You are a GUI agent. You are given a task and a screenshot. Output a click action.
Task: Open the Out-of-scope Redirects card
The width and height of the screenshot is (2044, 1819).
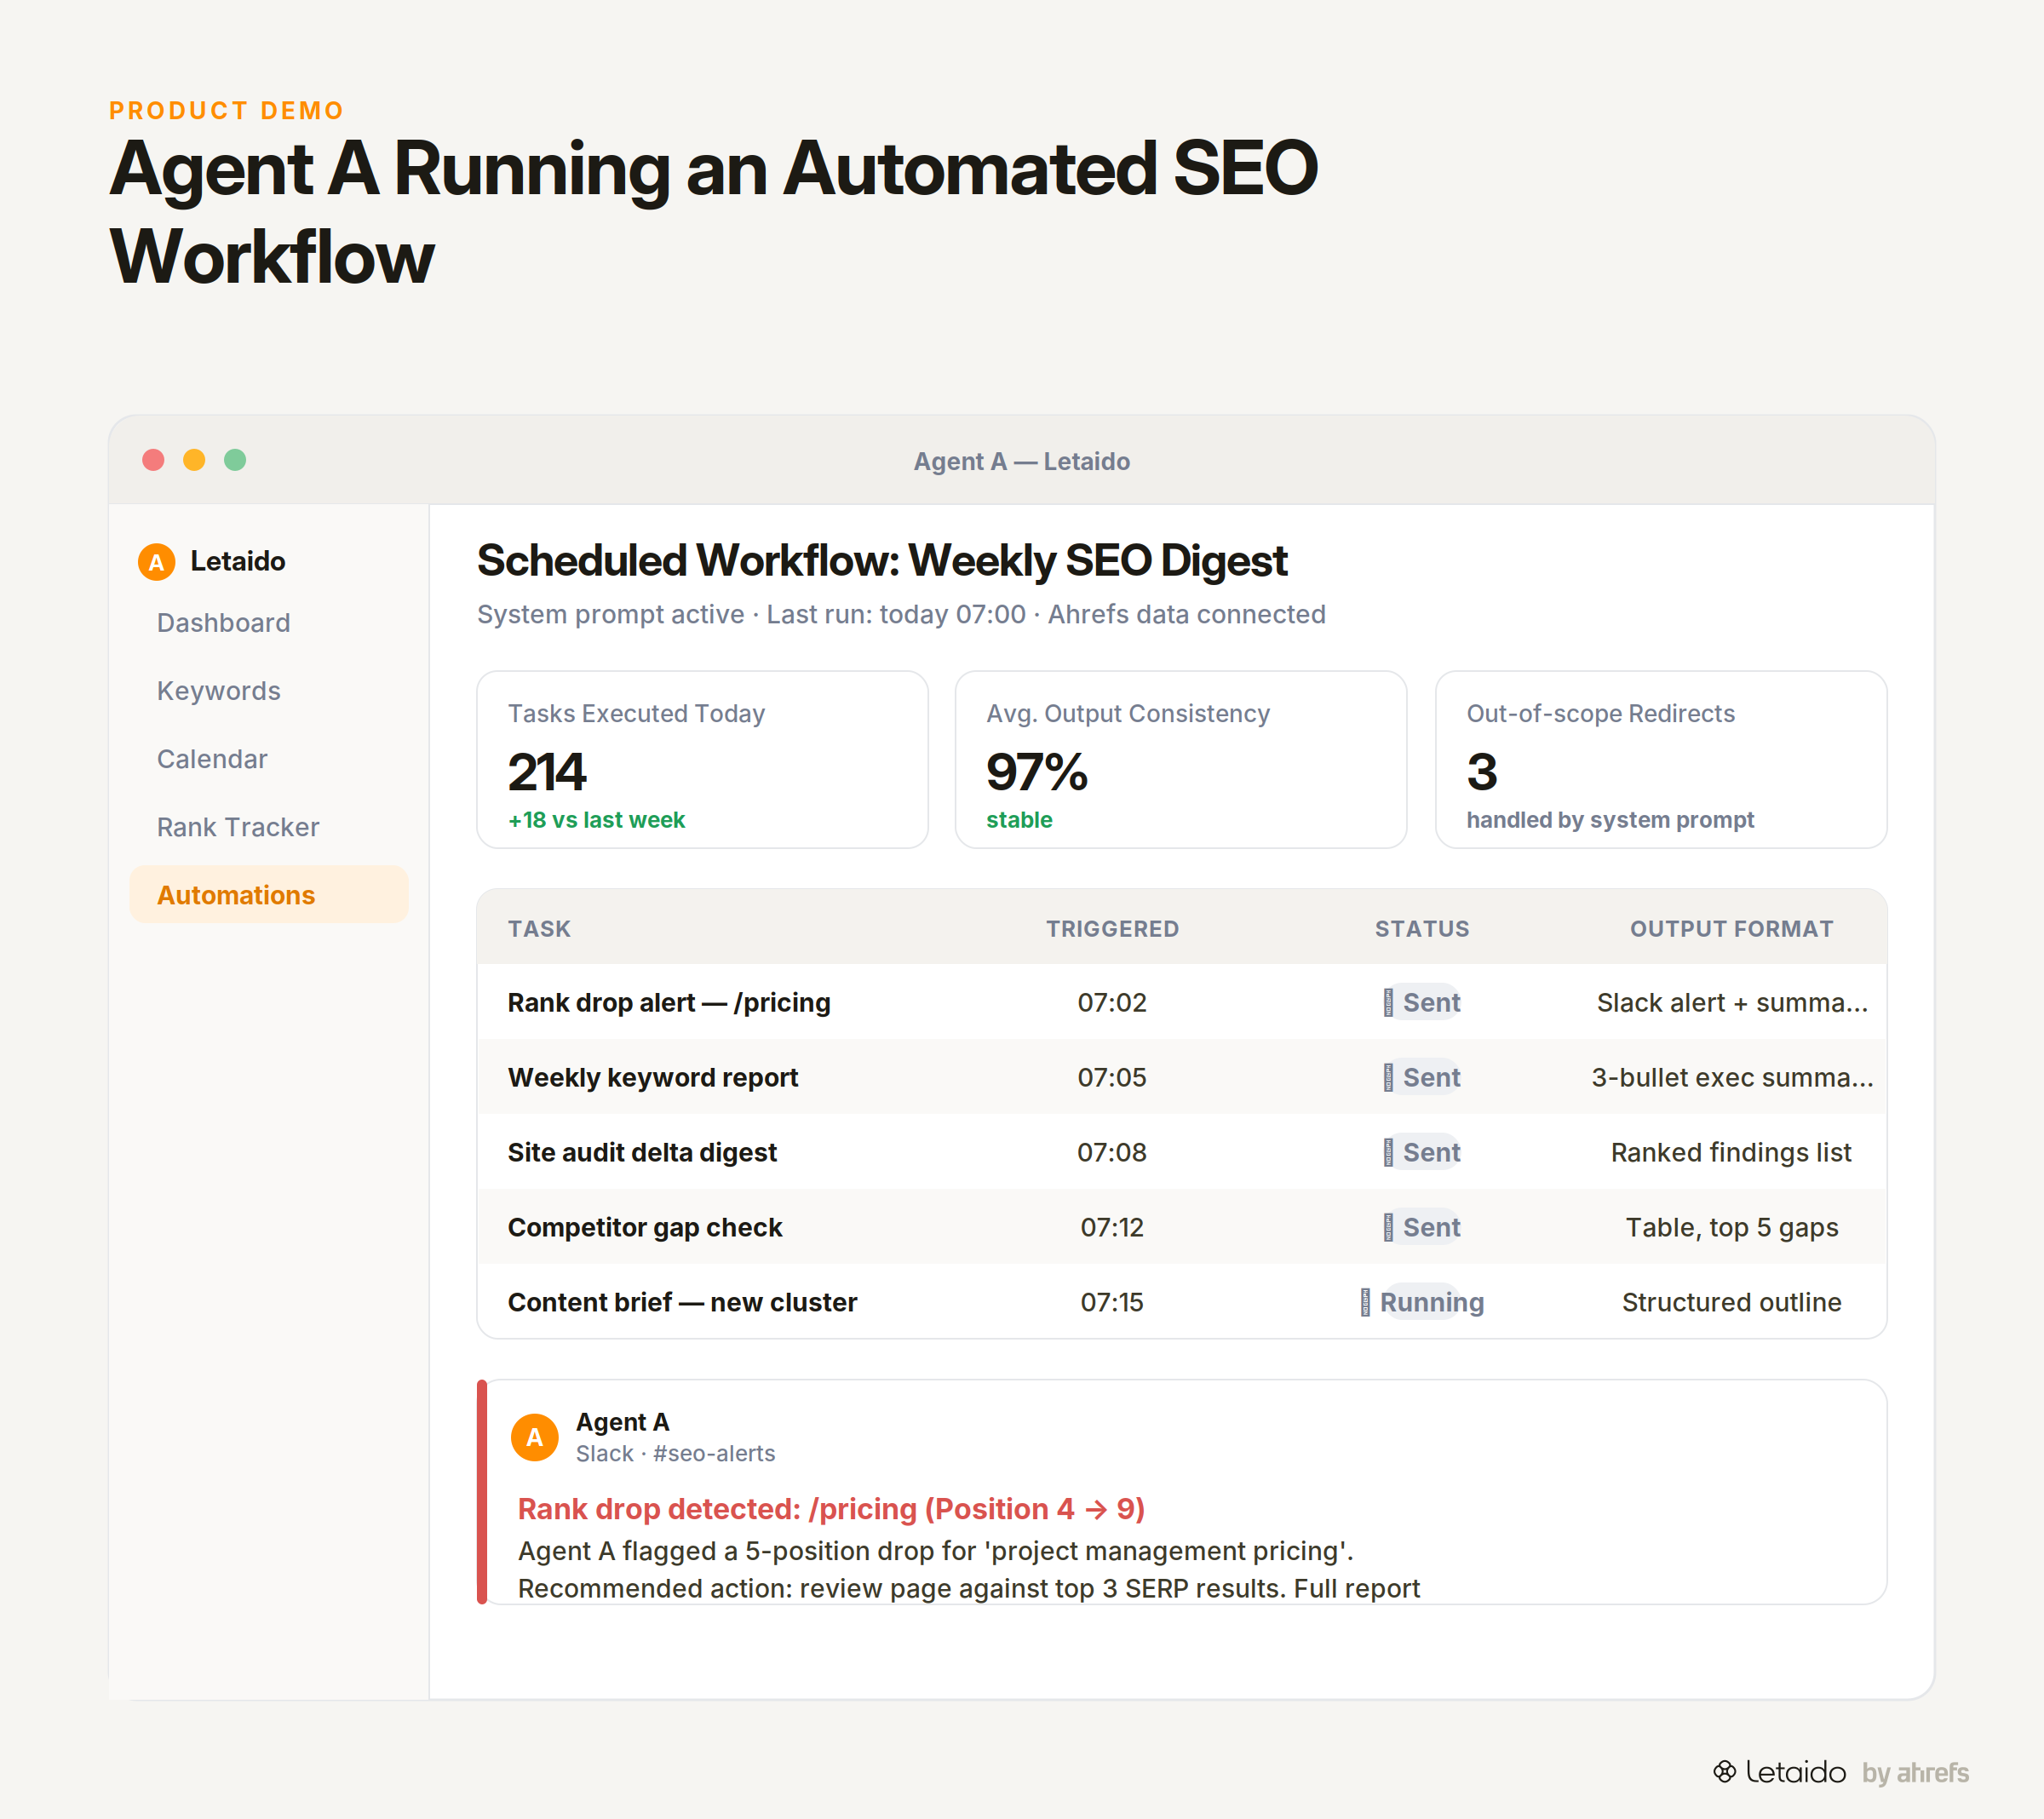click(1661, 760)
